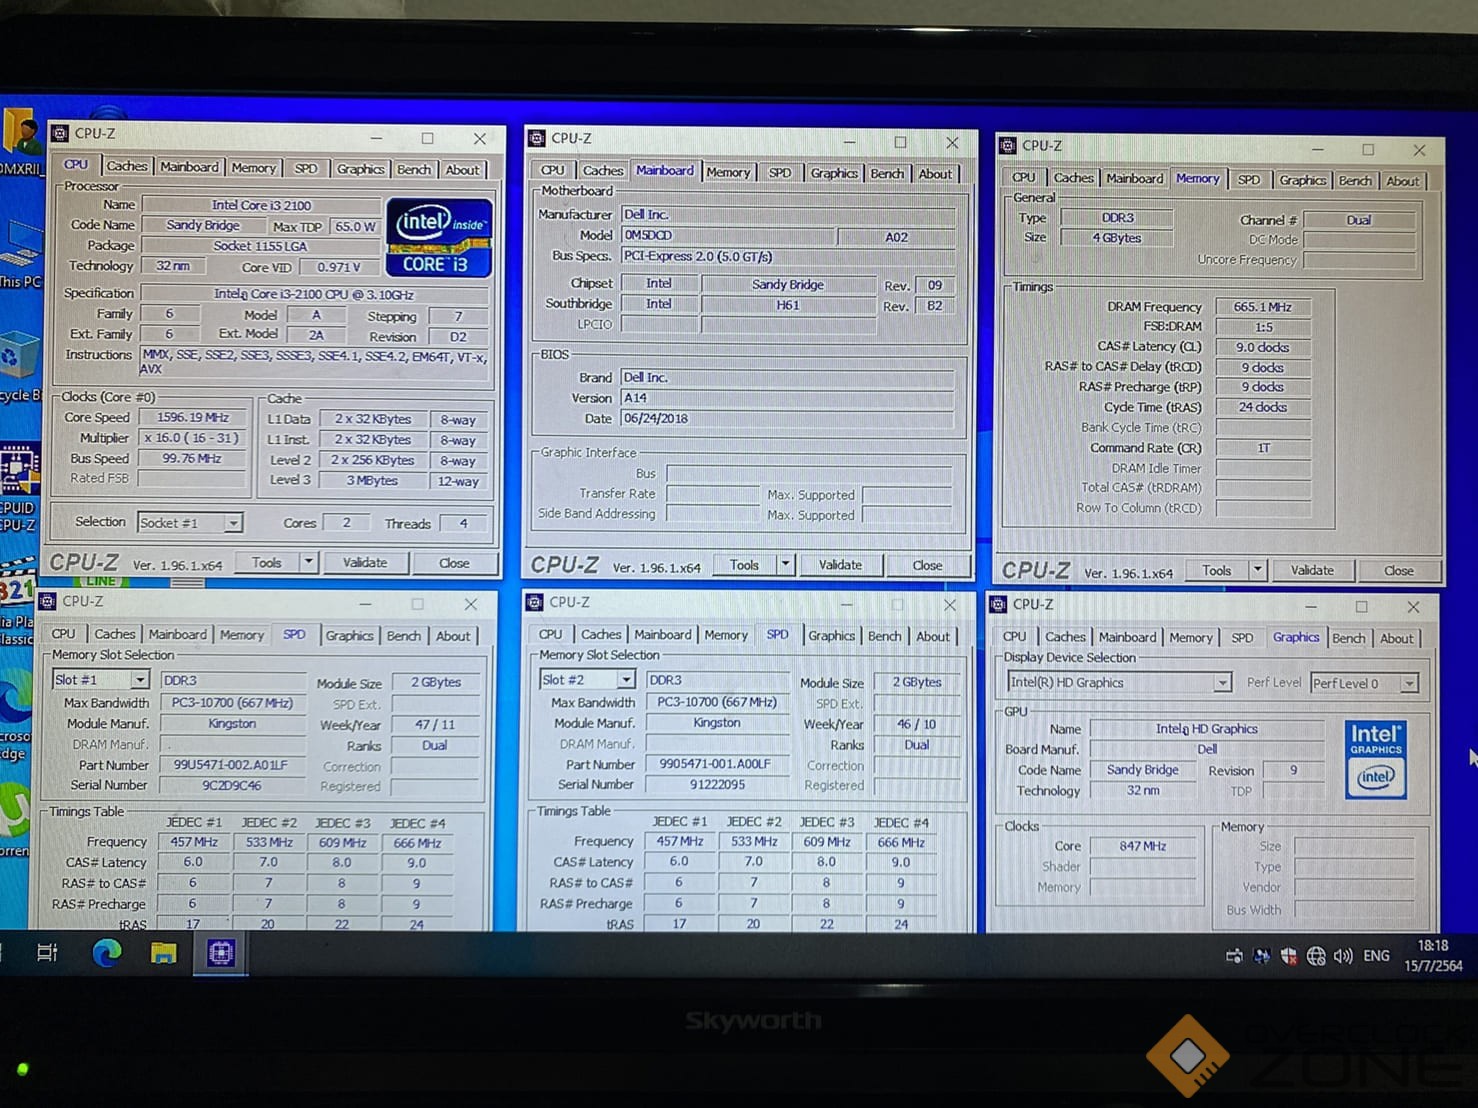Click the Intel Core i3 inside logo

[438, 238]
